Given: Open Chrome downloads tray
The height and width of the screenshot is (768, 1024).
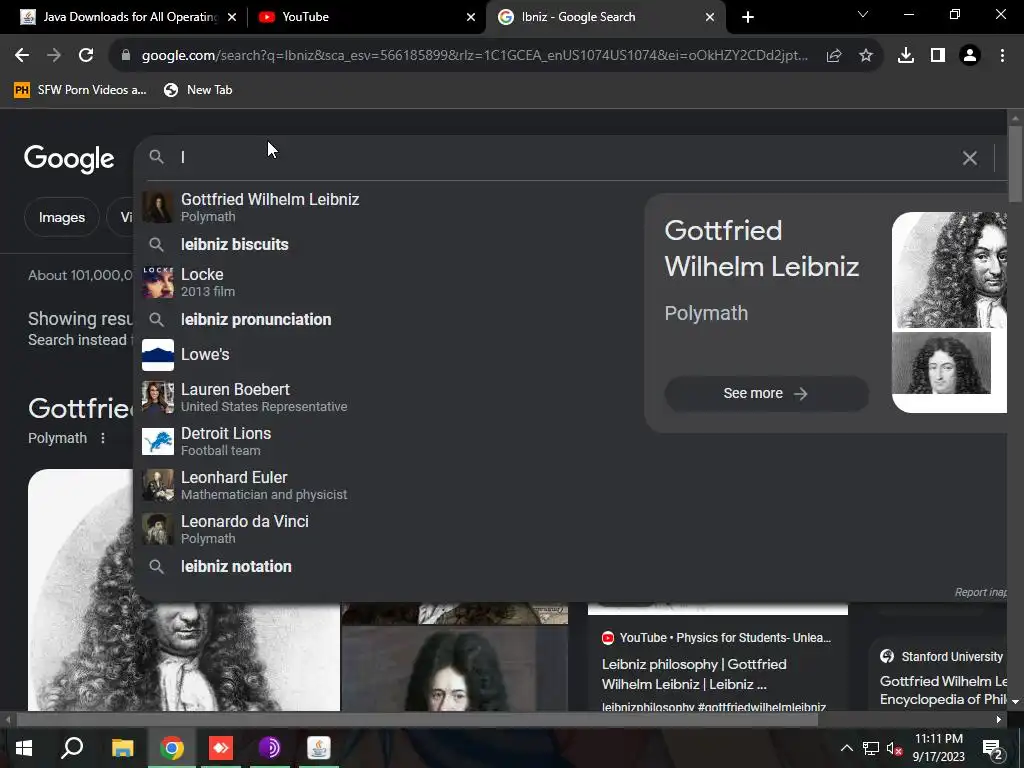Looking at the screenshot, I should click(906, 56).
